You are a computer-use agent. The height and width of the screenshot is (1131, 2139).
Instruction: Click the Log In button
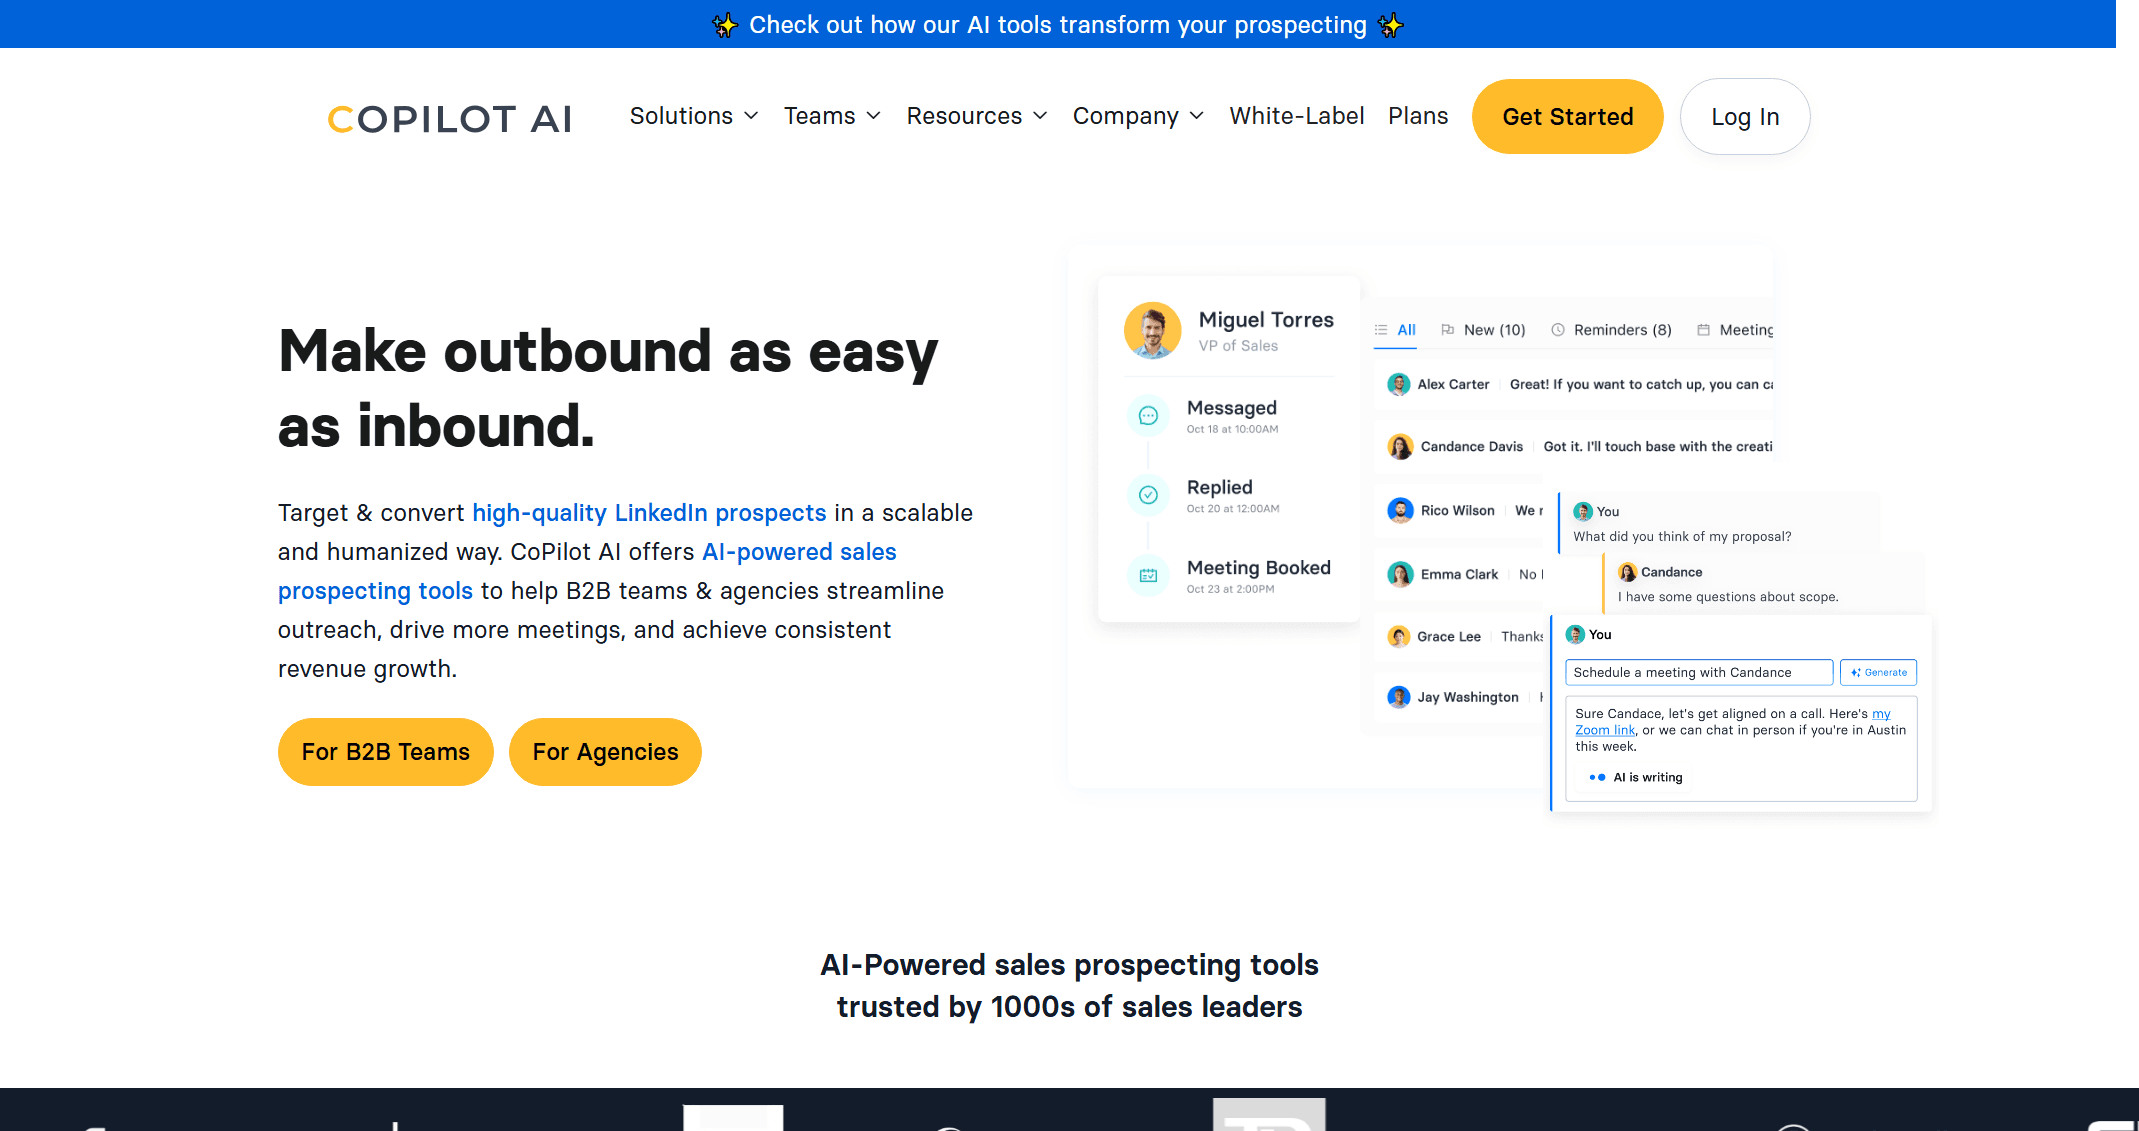tap(1744, 117)
